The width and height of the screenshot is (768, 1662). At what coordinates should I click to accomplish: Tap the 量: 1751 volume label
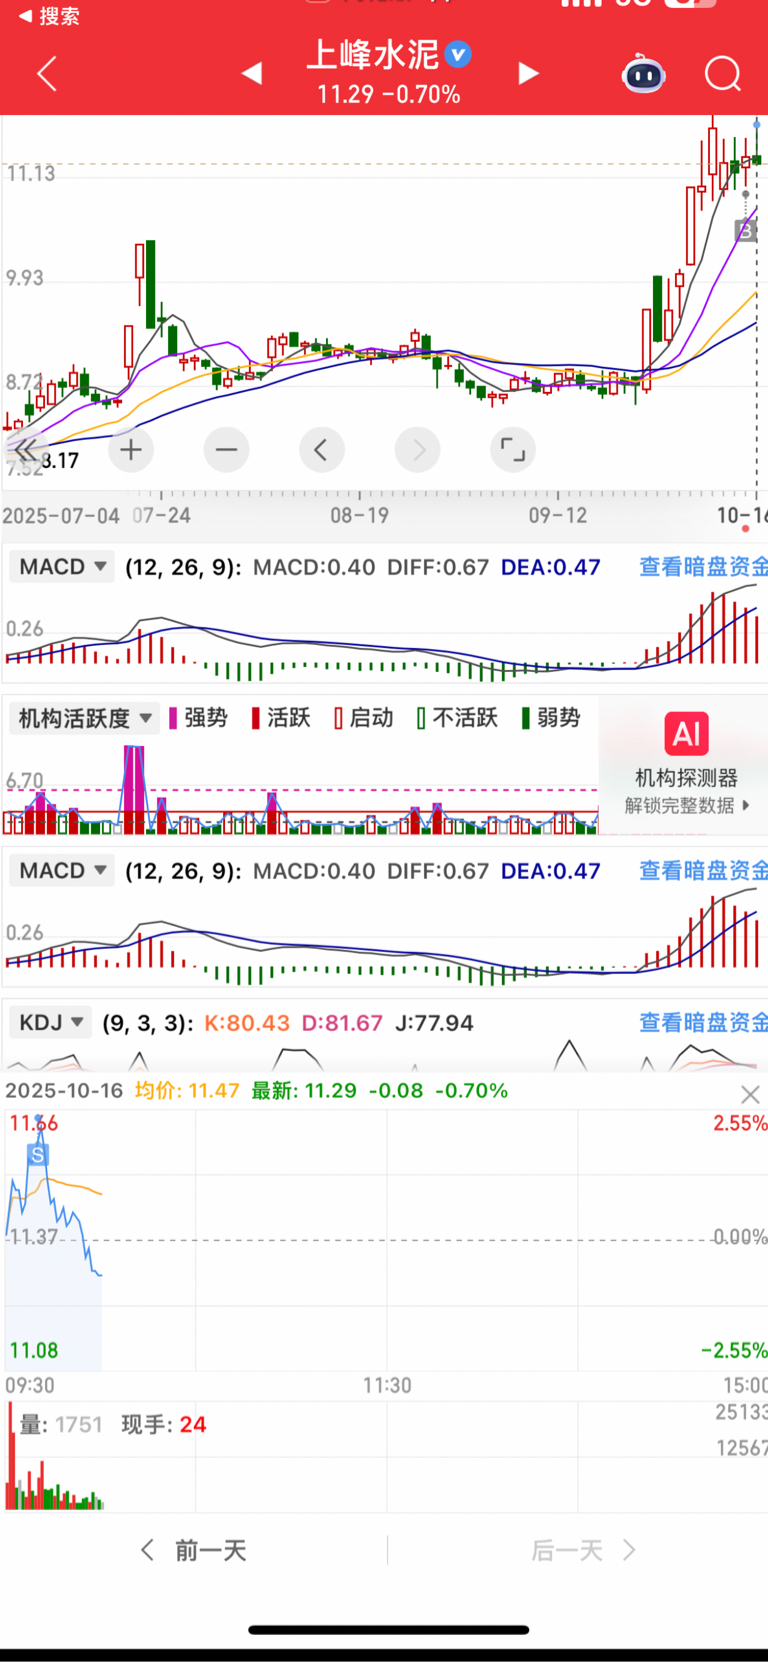coord(61,1424)
